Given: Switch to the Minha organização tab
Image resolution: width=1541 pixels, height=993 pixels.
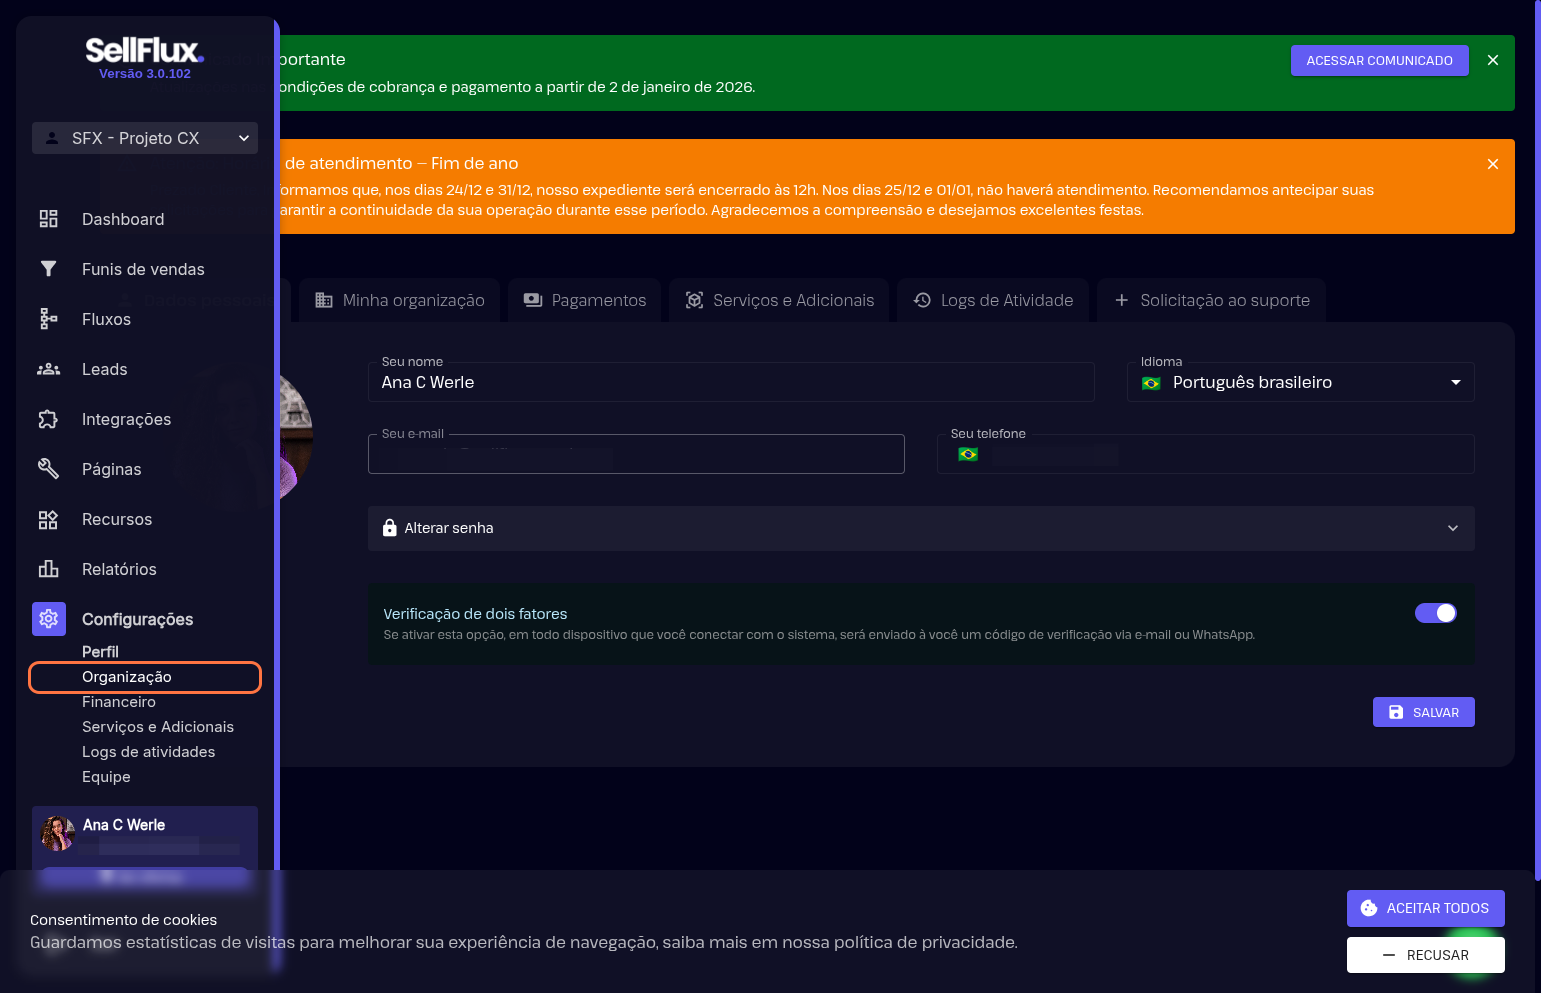Looking at the screenshot, I should tap(400, 300).
